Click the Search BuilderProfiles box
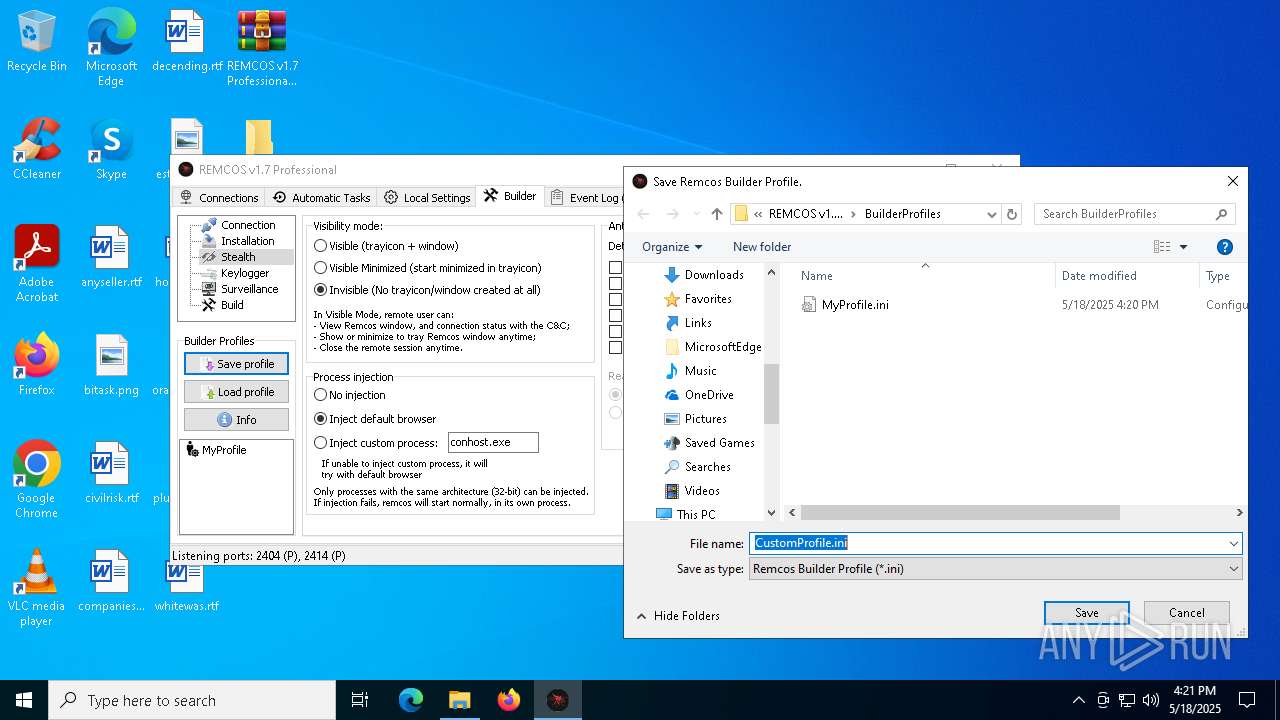The width and height of the screenshot is (1280, 720). (x=1135, y=214)
